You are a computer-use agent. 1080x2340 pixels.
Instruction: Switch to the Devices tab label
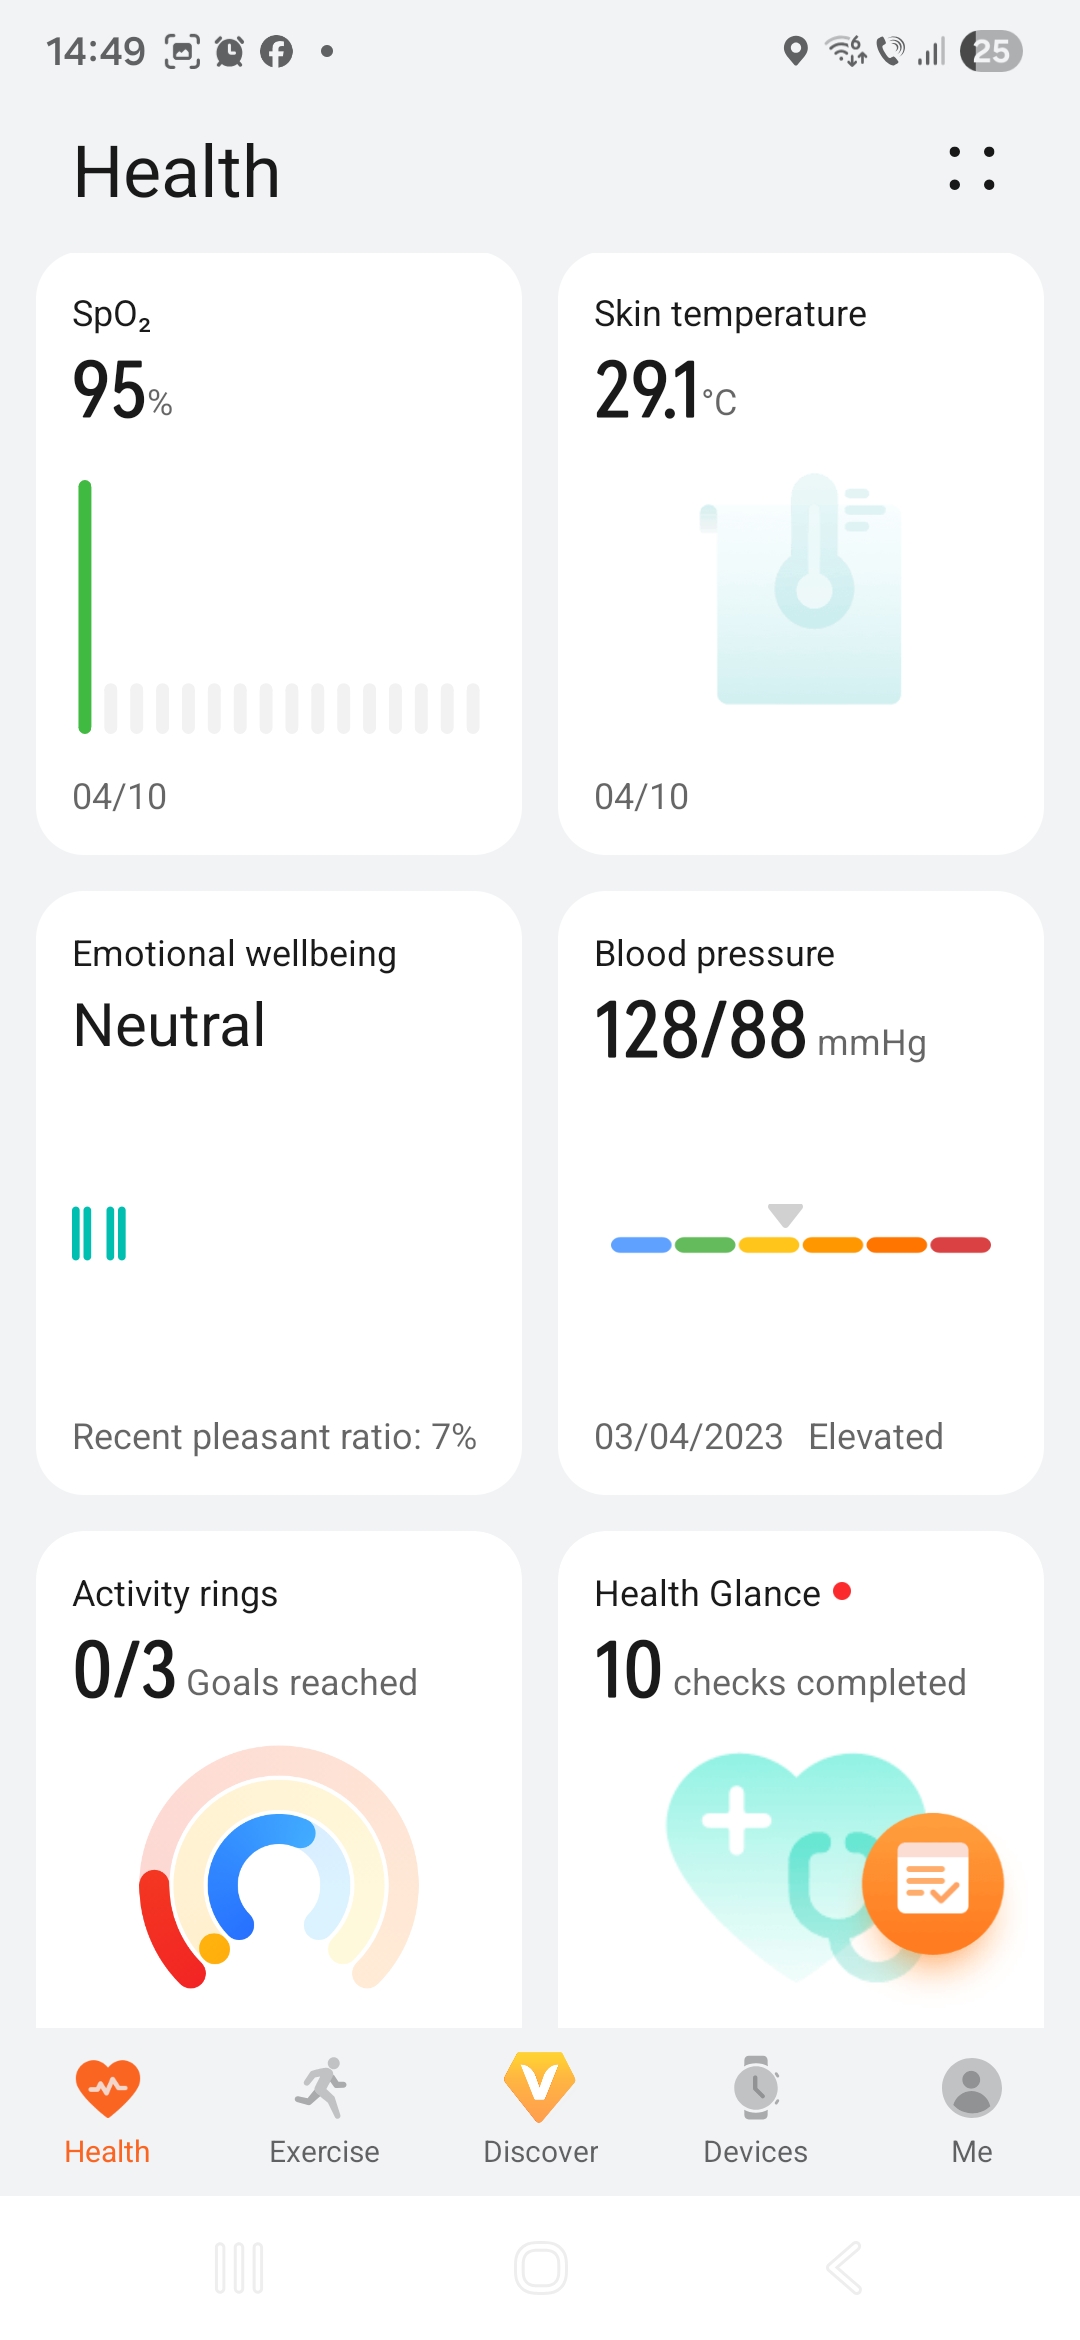(x=756, y=2152)
